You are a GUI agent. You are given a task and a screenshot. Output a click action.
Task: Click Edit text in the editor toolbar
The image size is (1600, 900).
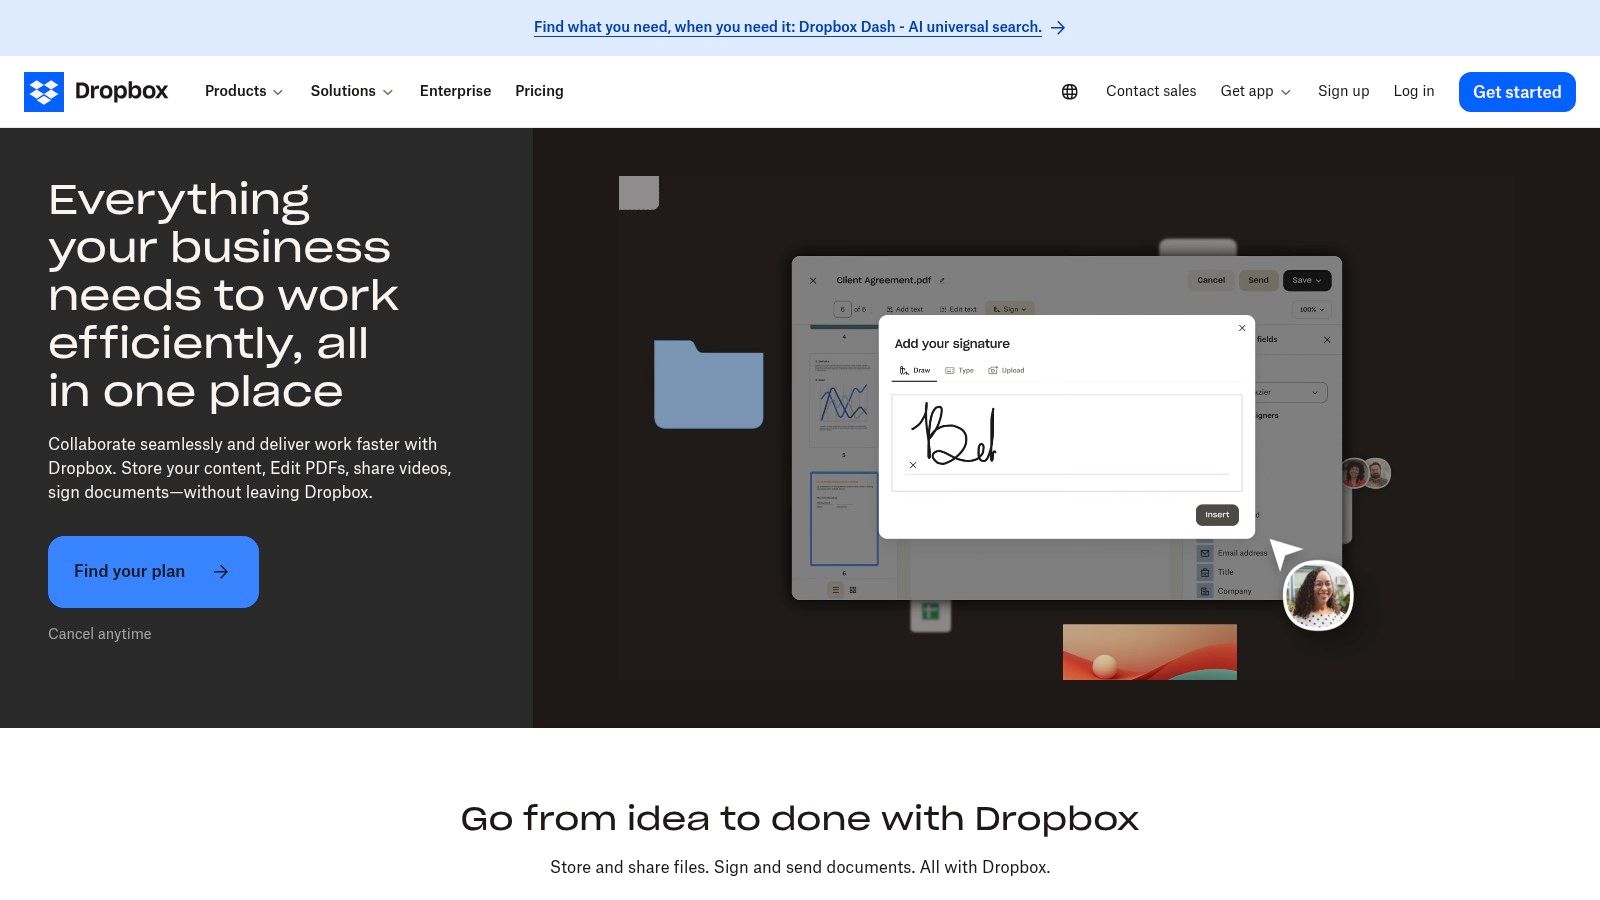coord(958,310)
